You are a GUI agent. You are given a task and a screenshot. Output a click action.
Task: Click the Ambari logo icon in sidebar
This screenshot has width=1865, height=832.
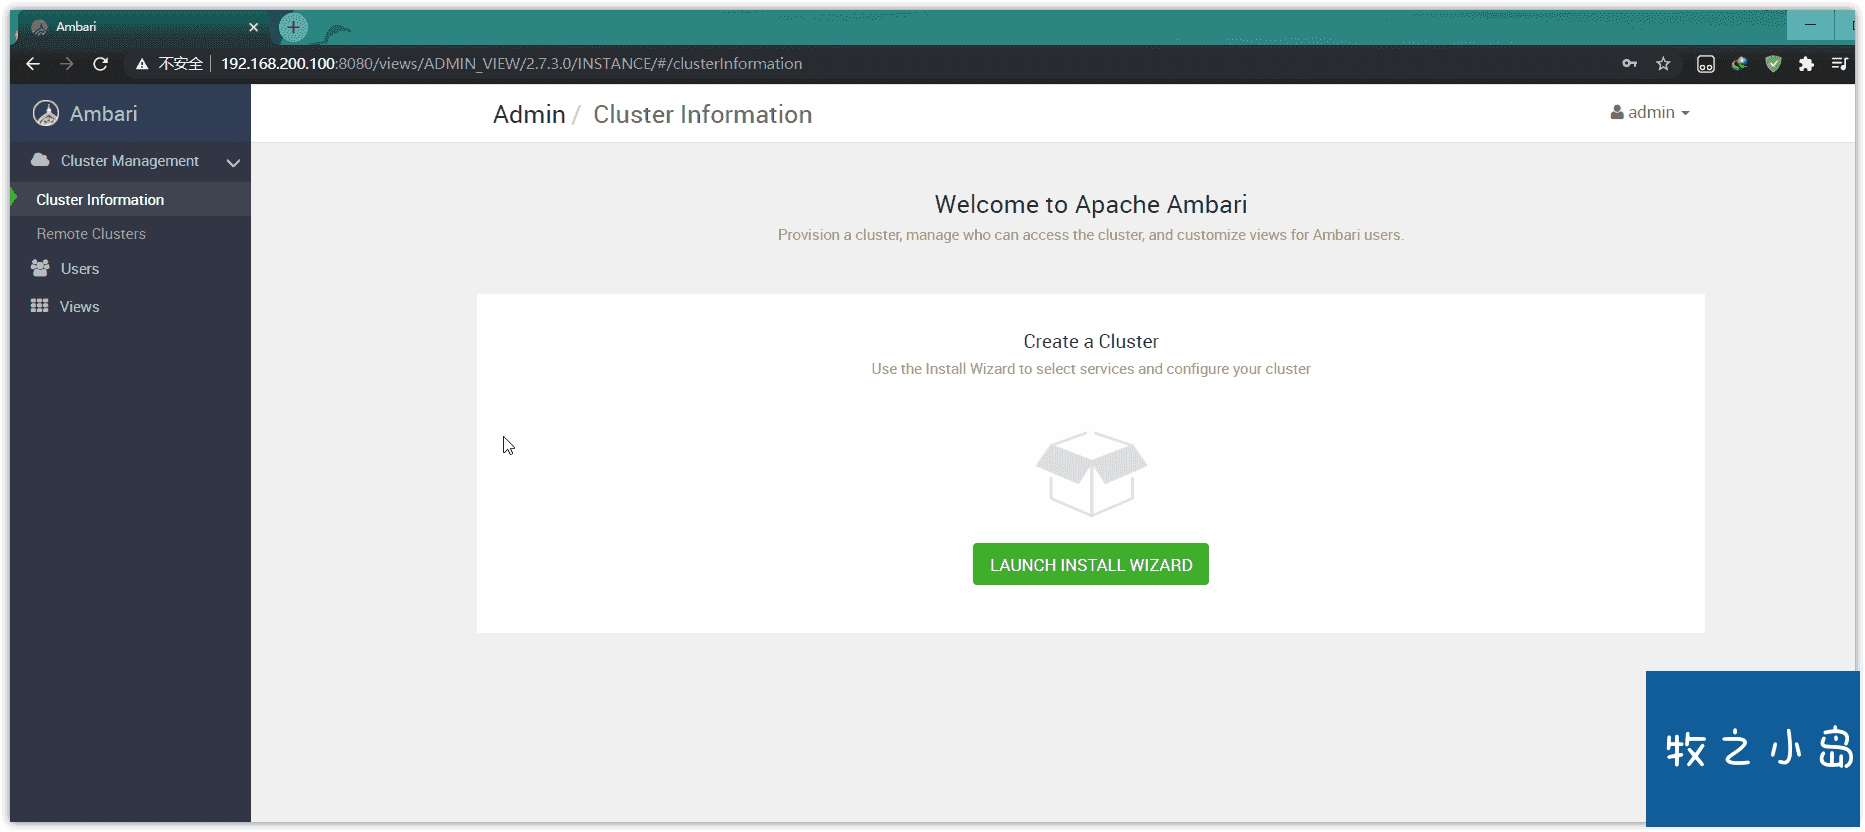46,114
